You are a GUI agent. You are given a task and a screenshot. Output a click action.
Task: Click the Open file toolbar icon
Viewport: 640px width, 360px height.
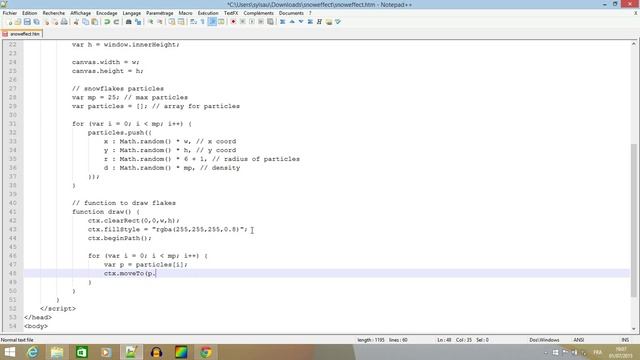coord(18,22)
